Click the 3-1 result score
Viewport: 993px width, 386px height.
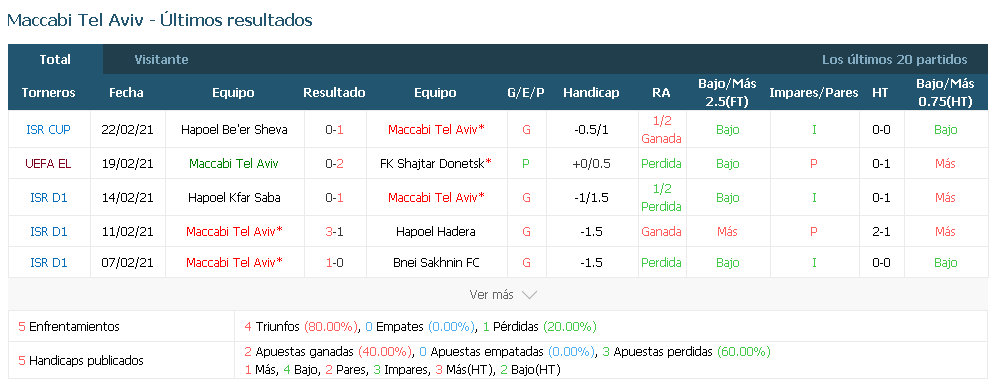[x=334, y=232]
